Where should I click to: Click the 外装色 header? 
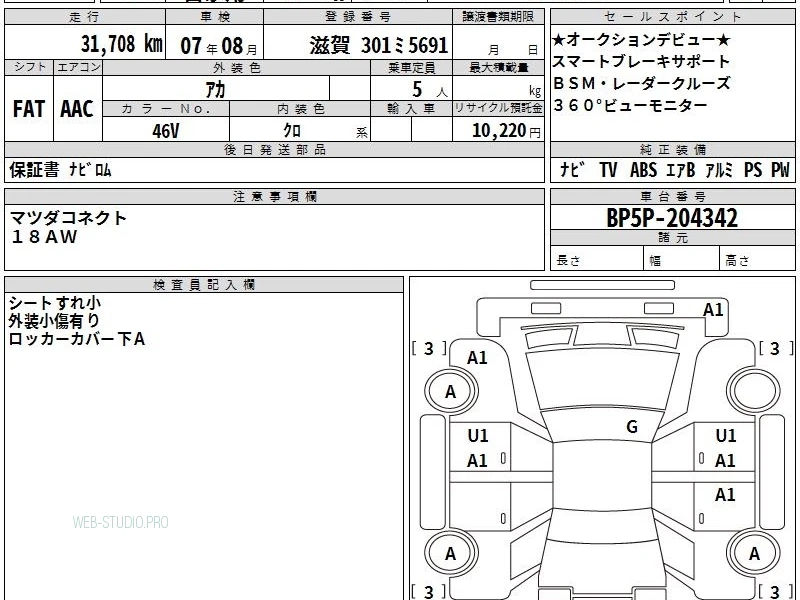click(x=236, y=67)
